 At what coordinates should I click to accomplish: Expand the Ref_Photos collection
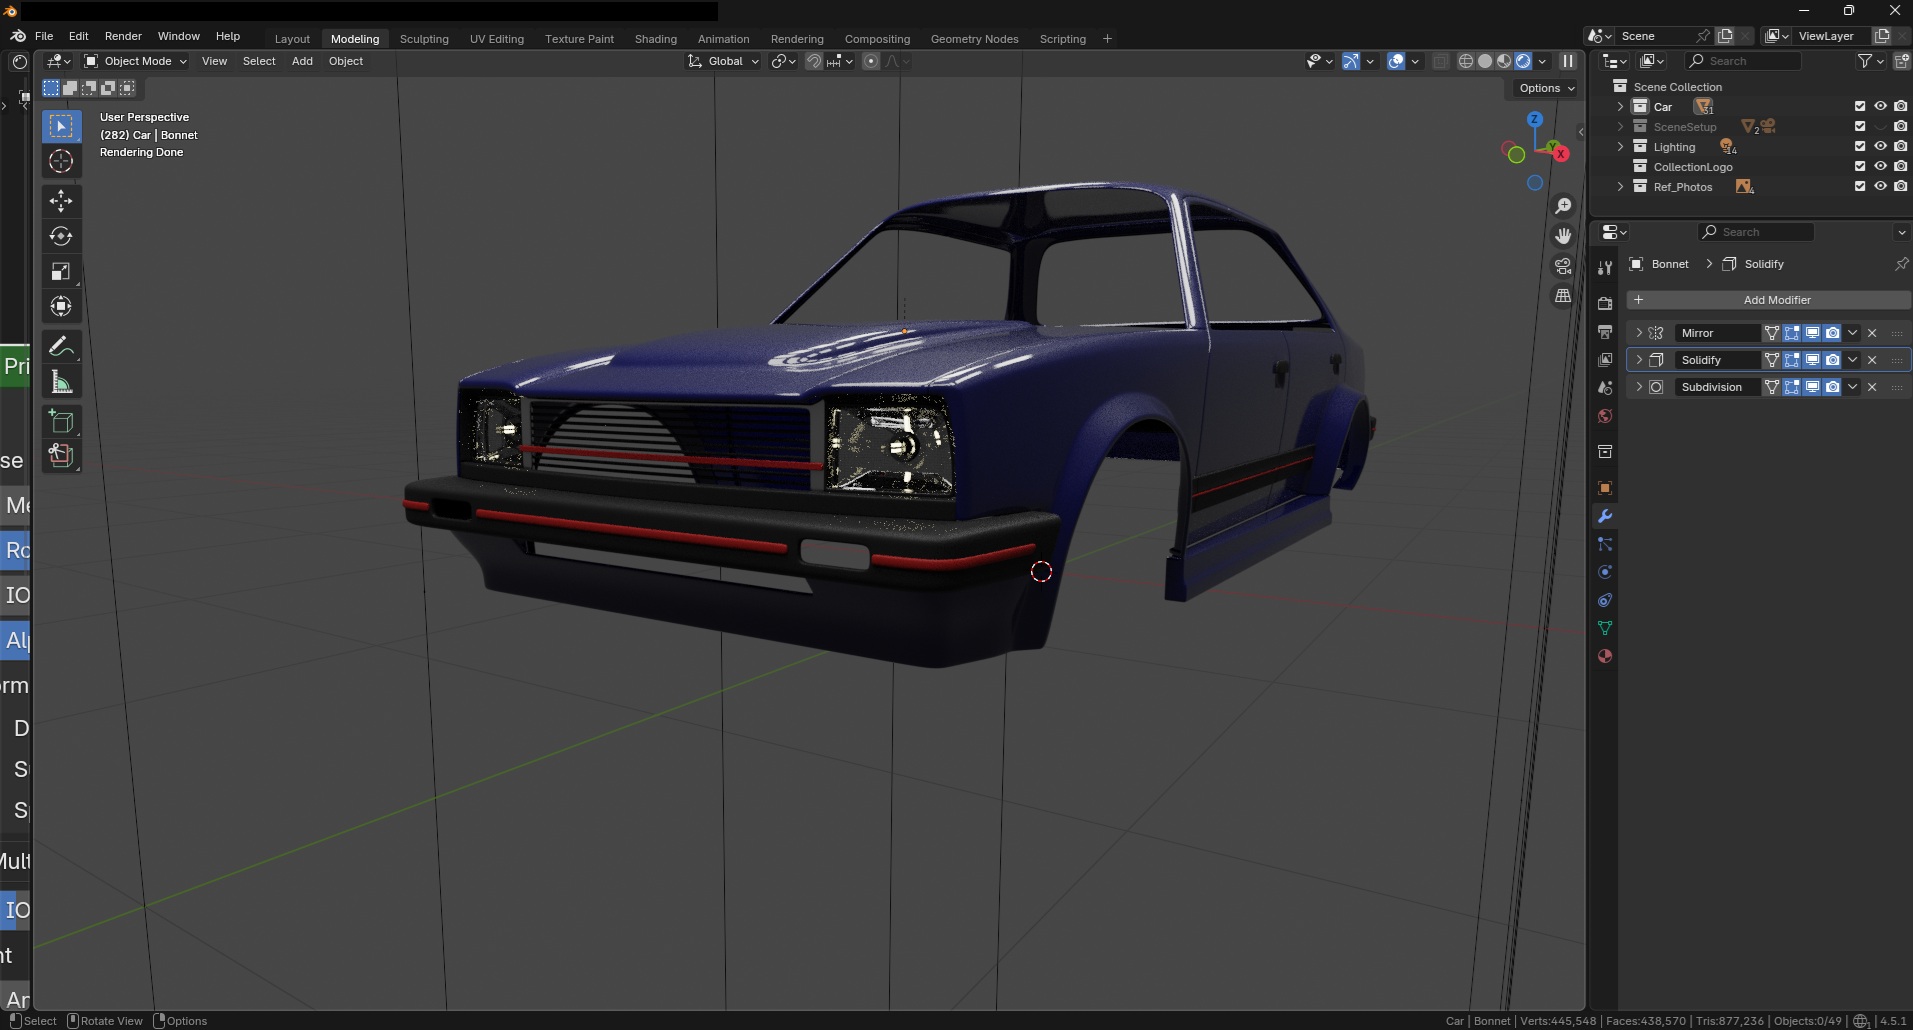[x=1620, y=187]
